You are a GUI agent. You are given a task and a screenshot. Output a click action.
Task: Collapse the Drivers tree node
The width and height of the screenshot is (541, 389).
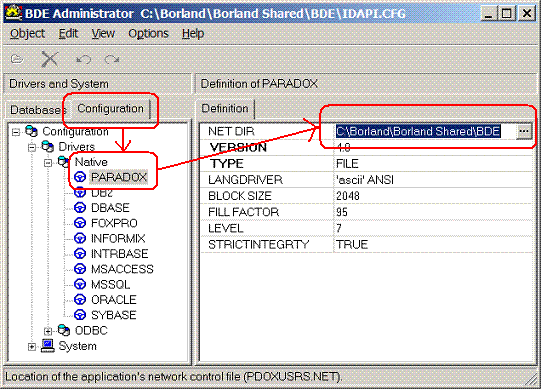tap(32, 147)
